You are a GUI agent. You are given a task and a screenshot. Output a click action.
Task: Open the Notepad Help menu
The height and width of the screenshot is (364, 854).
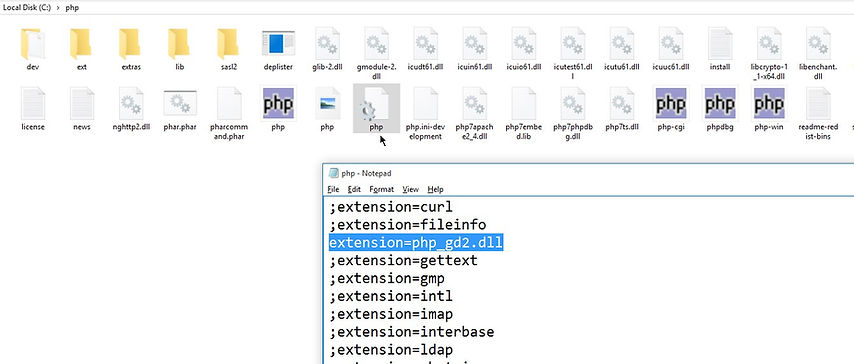pyautogui.click(x=435, y=189)
